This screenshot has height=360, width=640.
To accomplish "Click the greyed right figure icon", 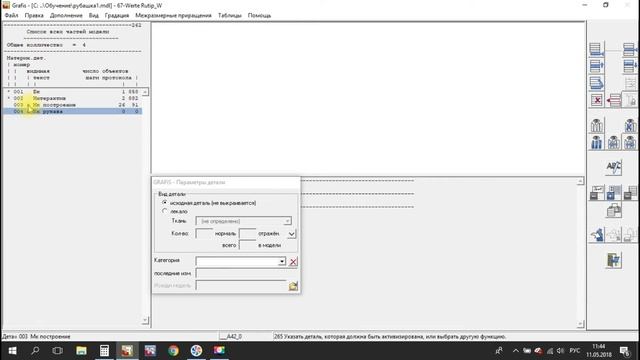I will click(630, 235).
